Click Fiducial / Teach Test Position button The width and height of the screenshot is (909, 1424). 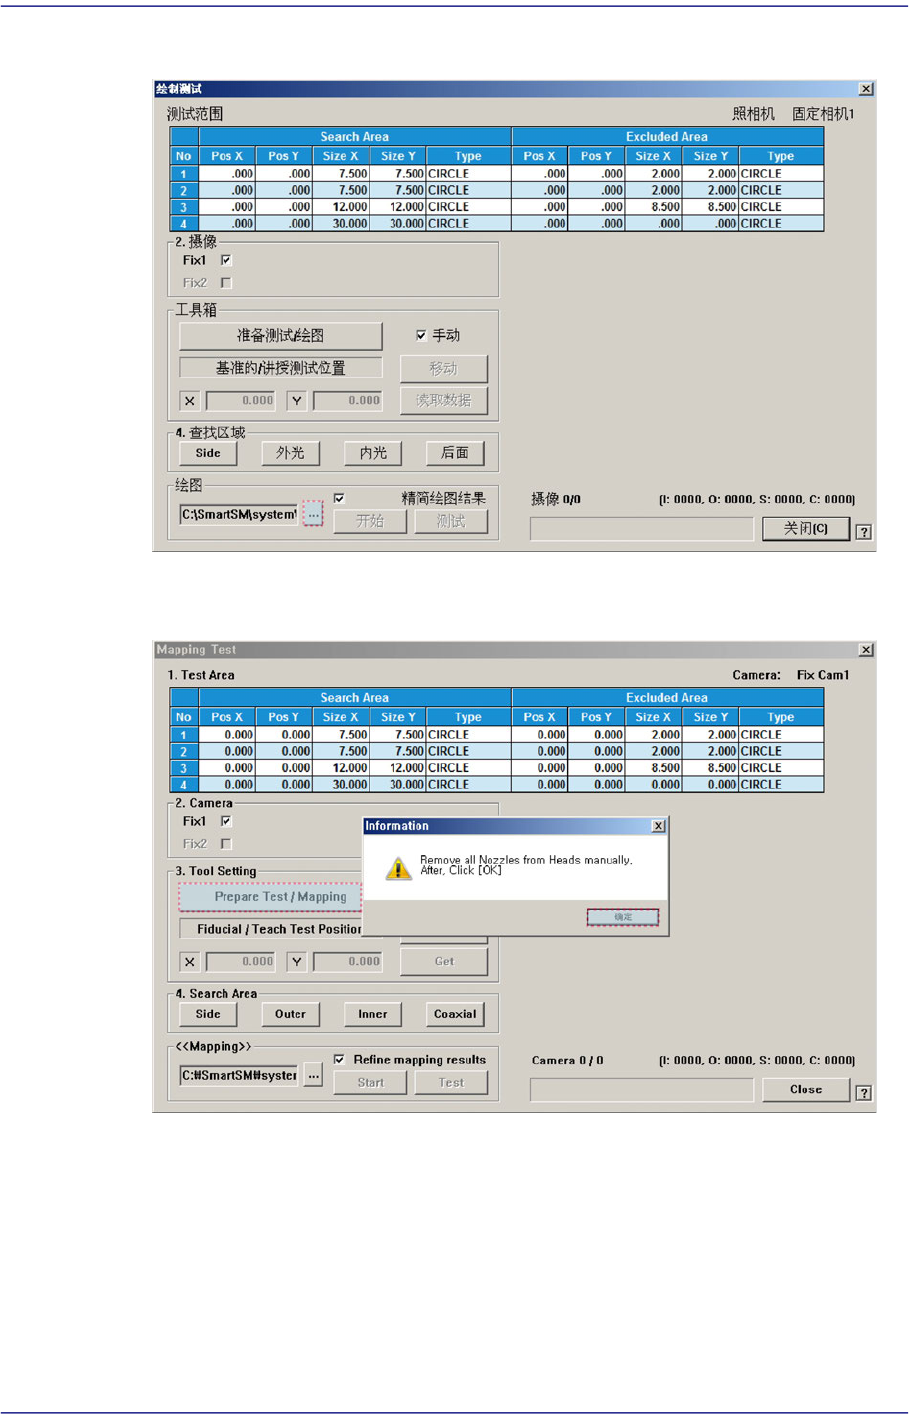(x=271, y=929)
